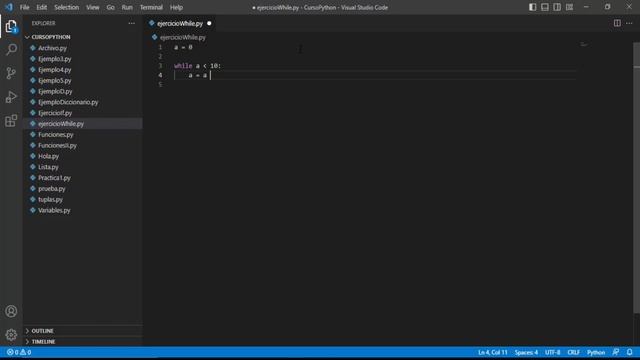Open the Go menu
Viewport: 640px width, 360px height.
click(110, 7)
